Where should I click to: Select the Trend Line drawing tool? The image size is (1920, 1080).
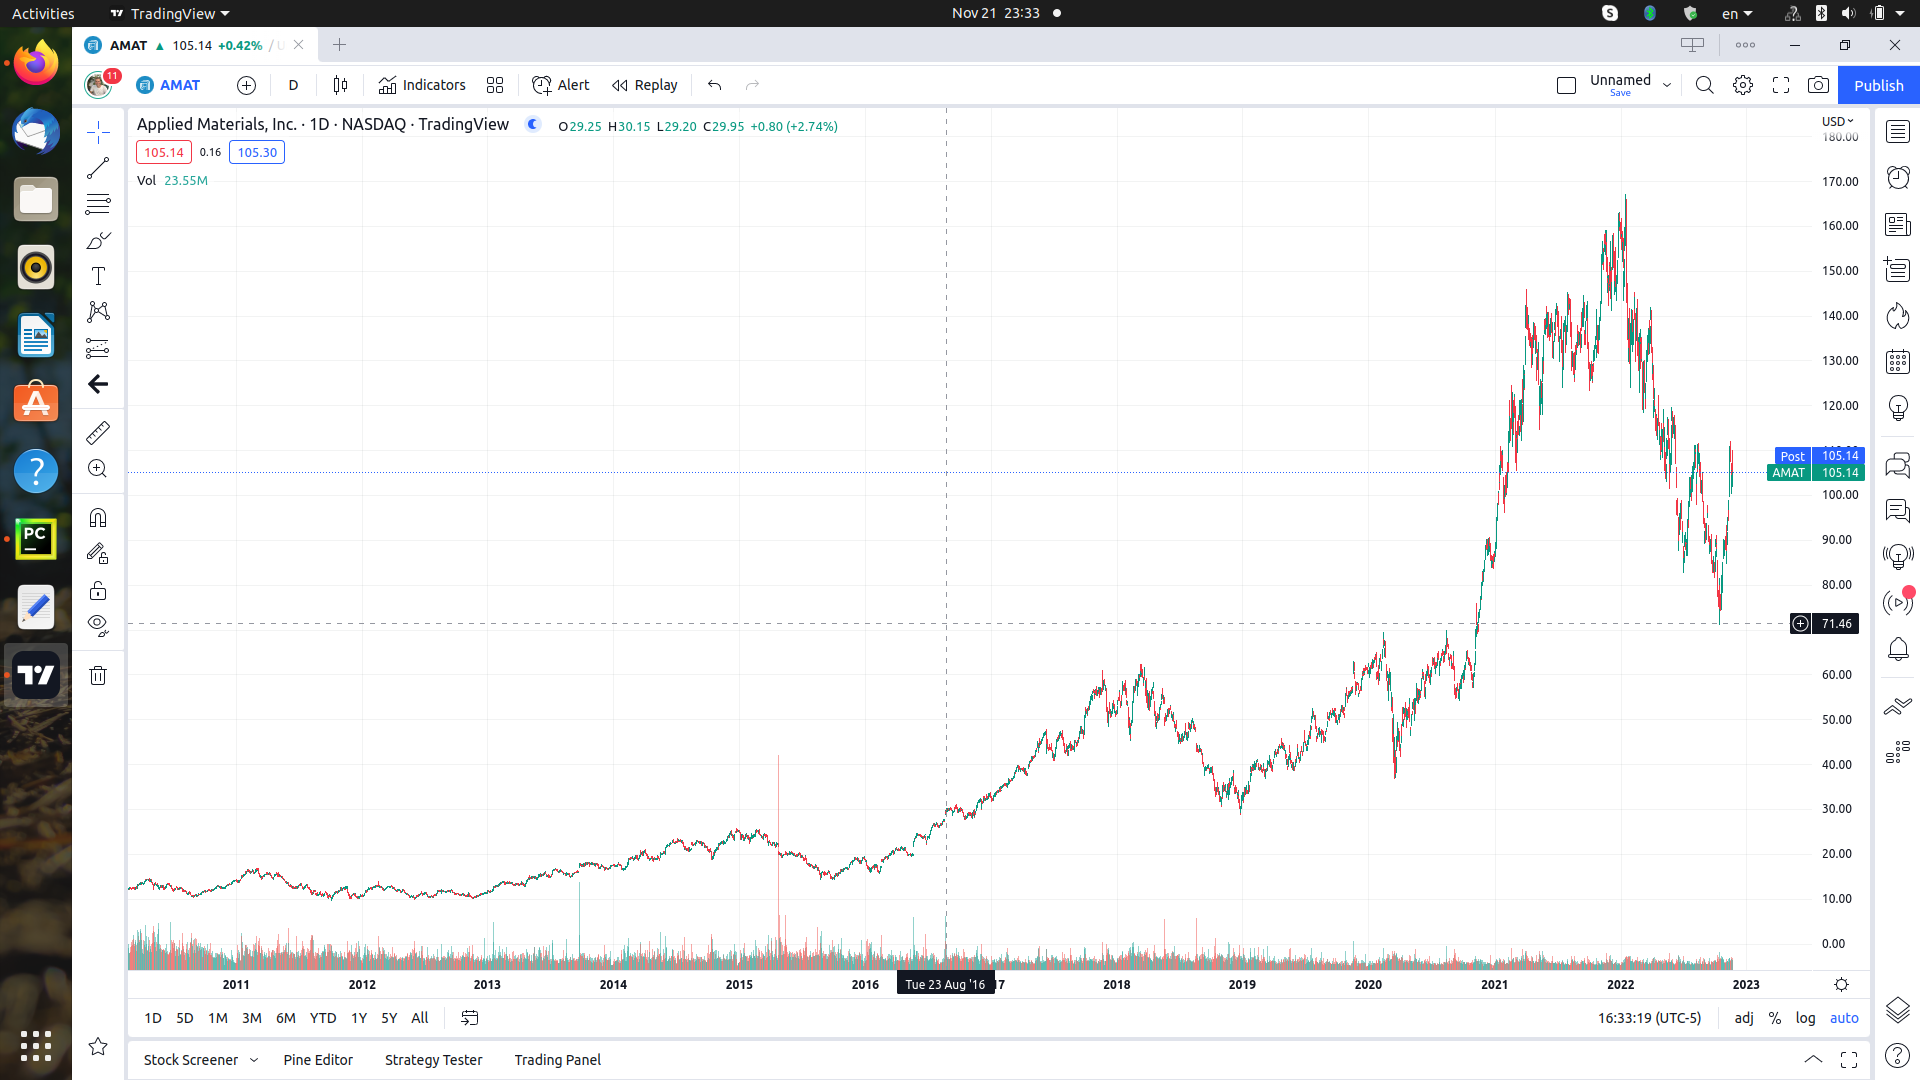(98, 168)
